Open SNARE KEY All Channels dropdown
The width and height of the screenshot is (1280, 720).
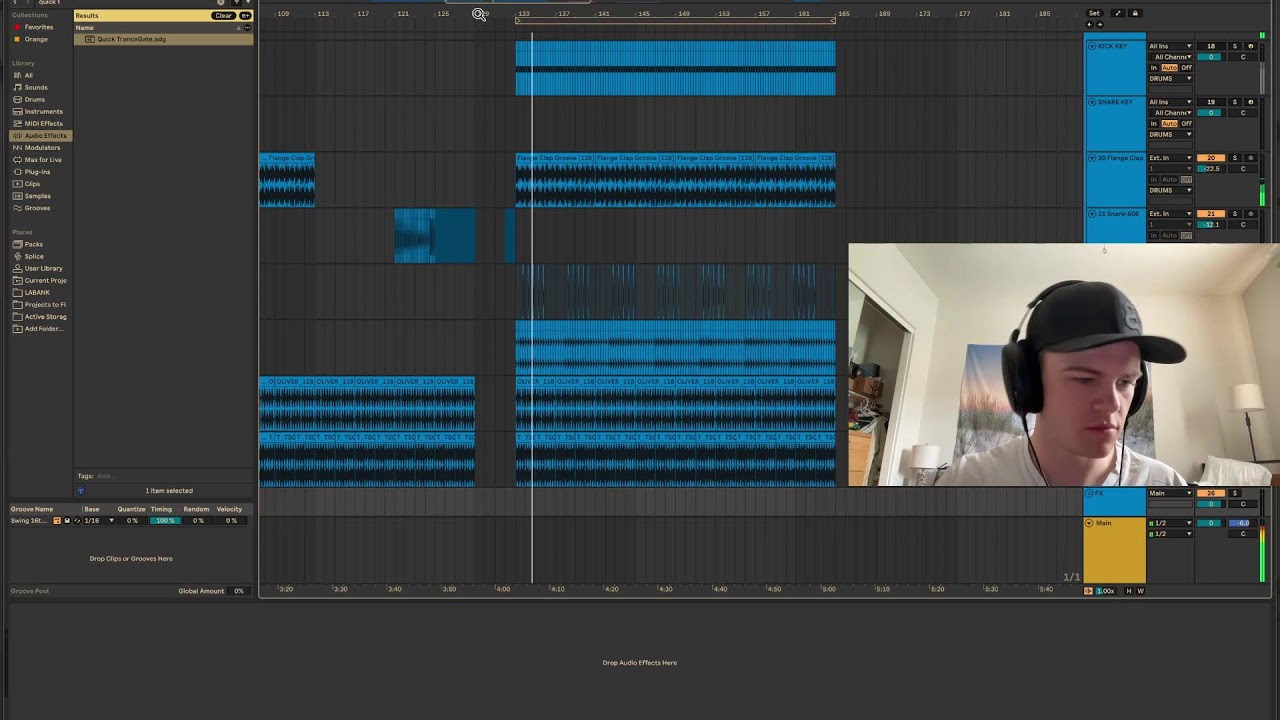1170,113
